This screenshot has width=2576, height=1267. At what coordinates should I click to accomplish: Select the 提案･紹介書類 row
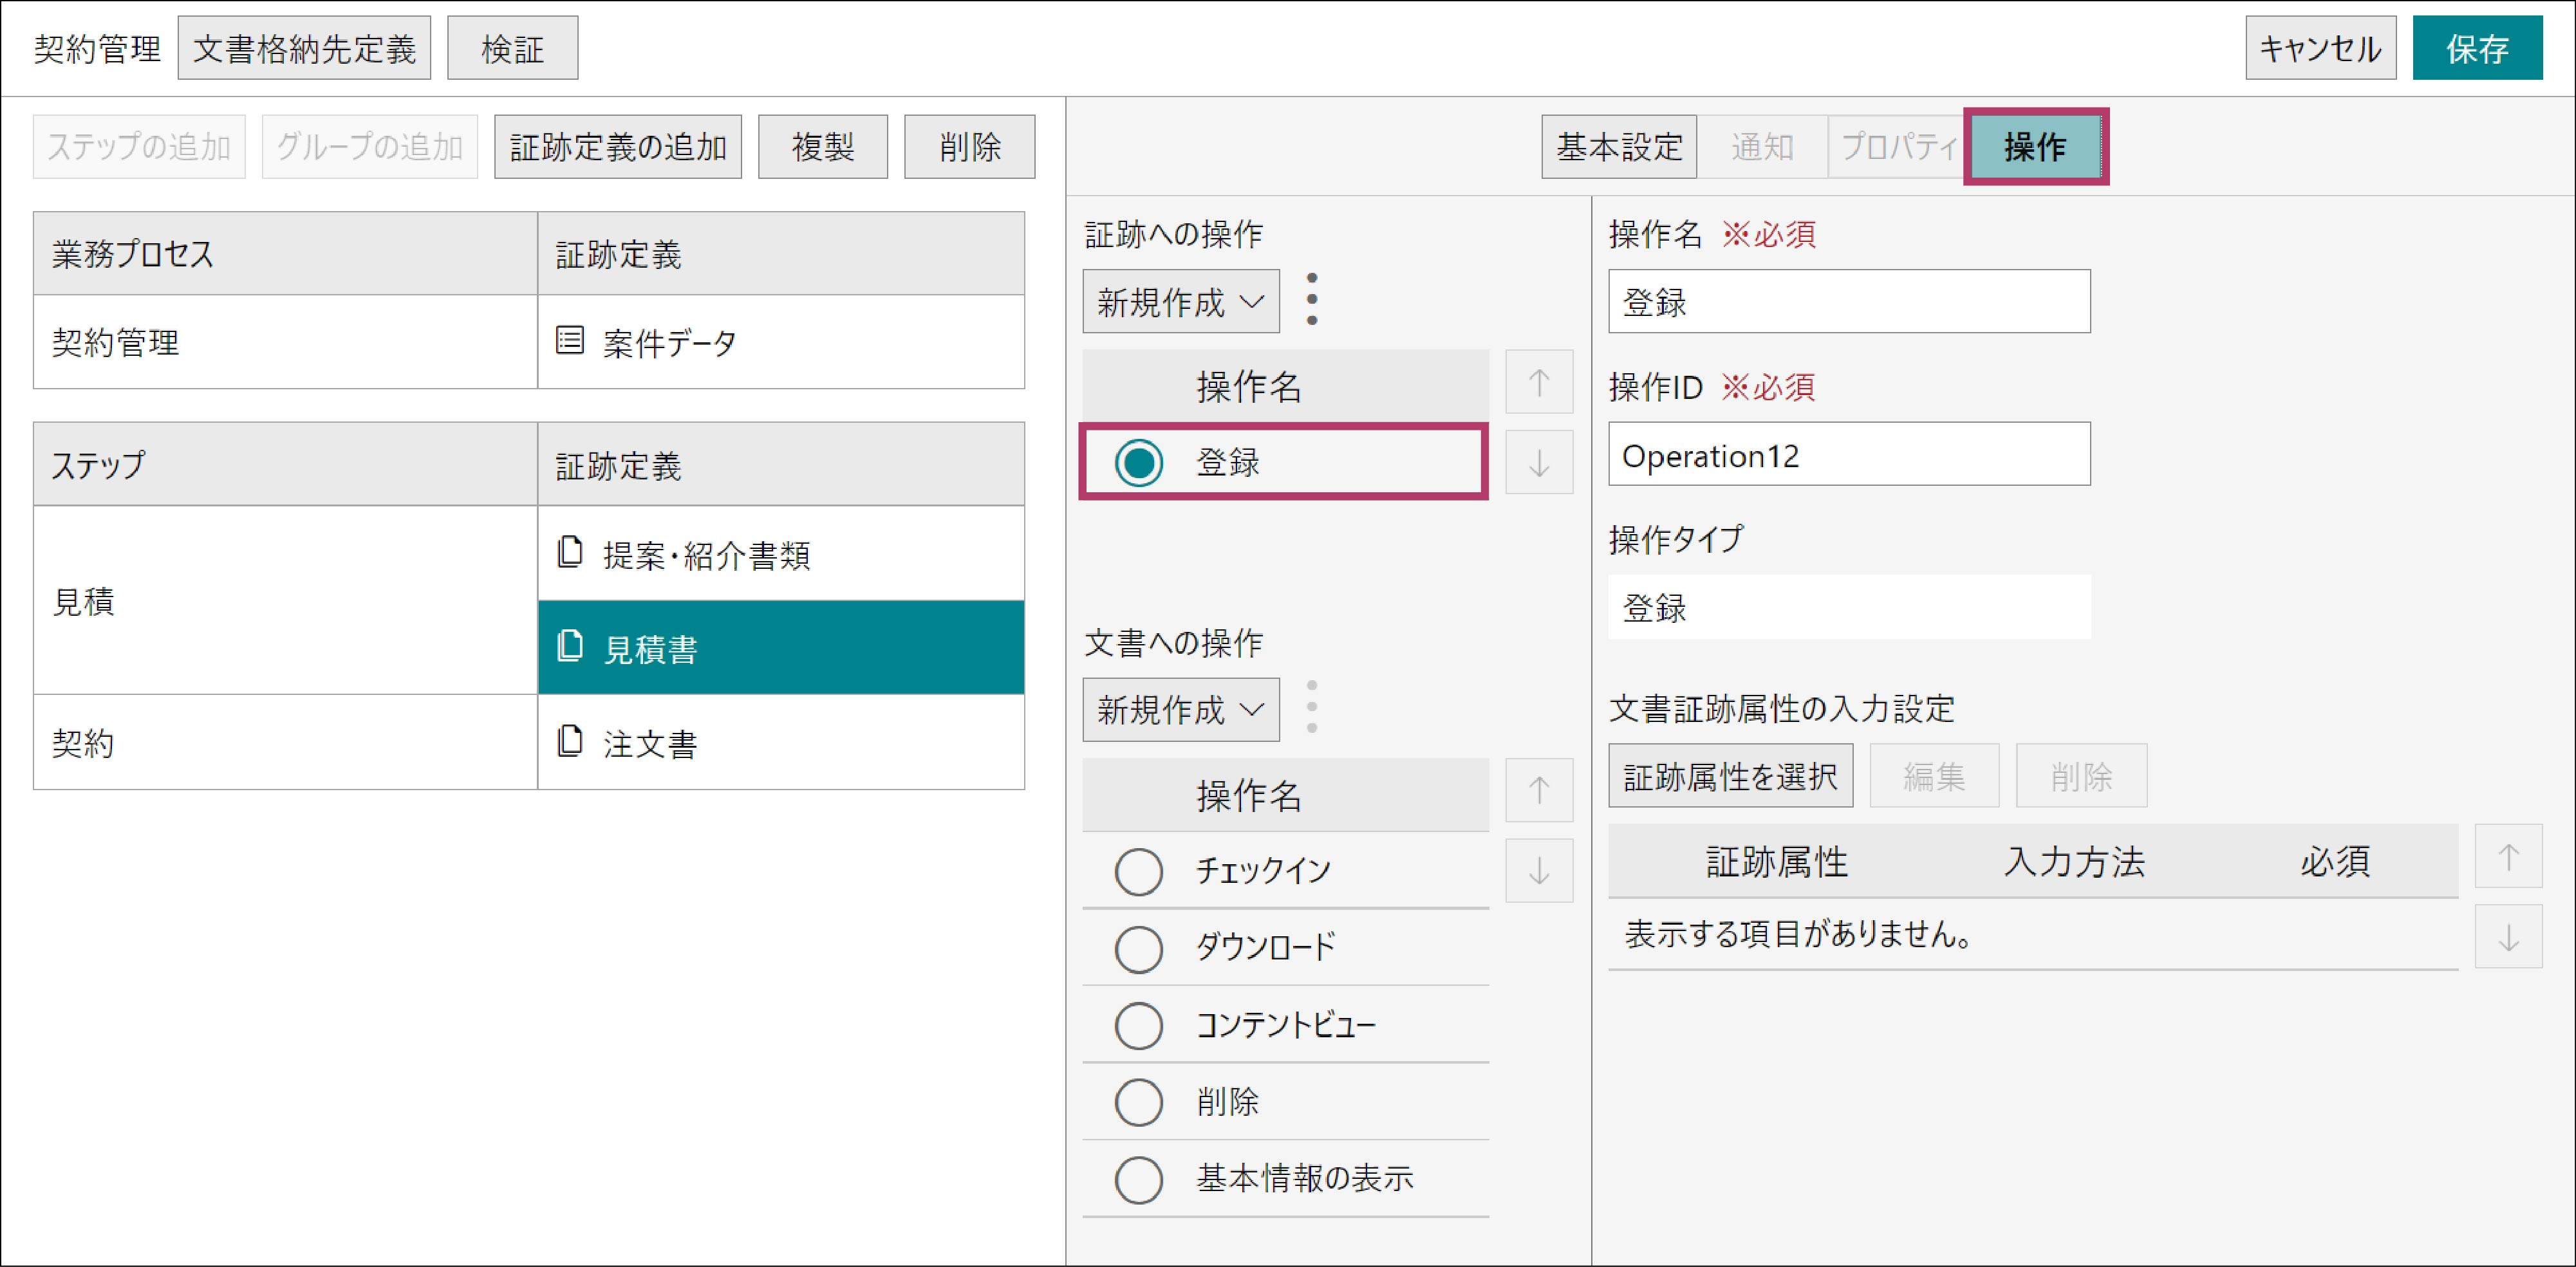[x=781, y=553]
